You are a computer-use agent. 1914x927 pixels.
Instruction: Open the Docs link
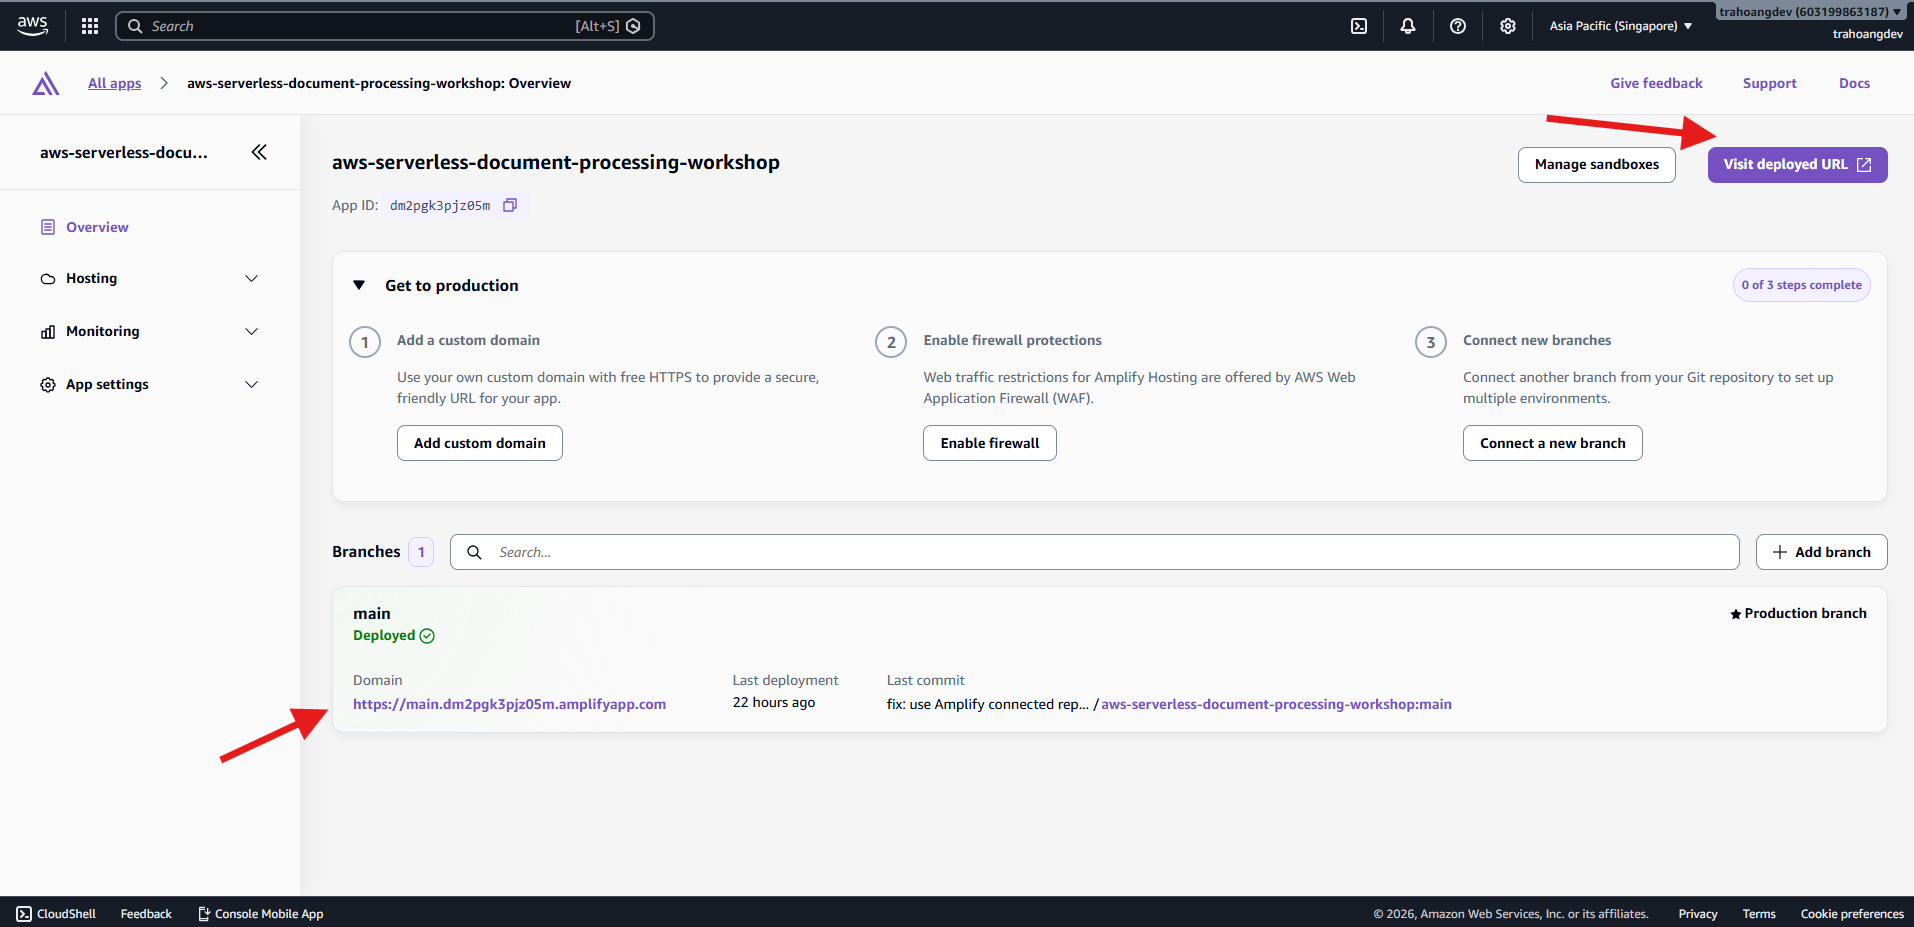pyautogui.click(x=1854, y=84)
